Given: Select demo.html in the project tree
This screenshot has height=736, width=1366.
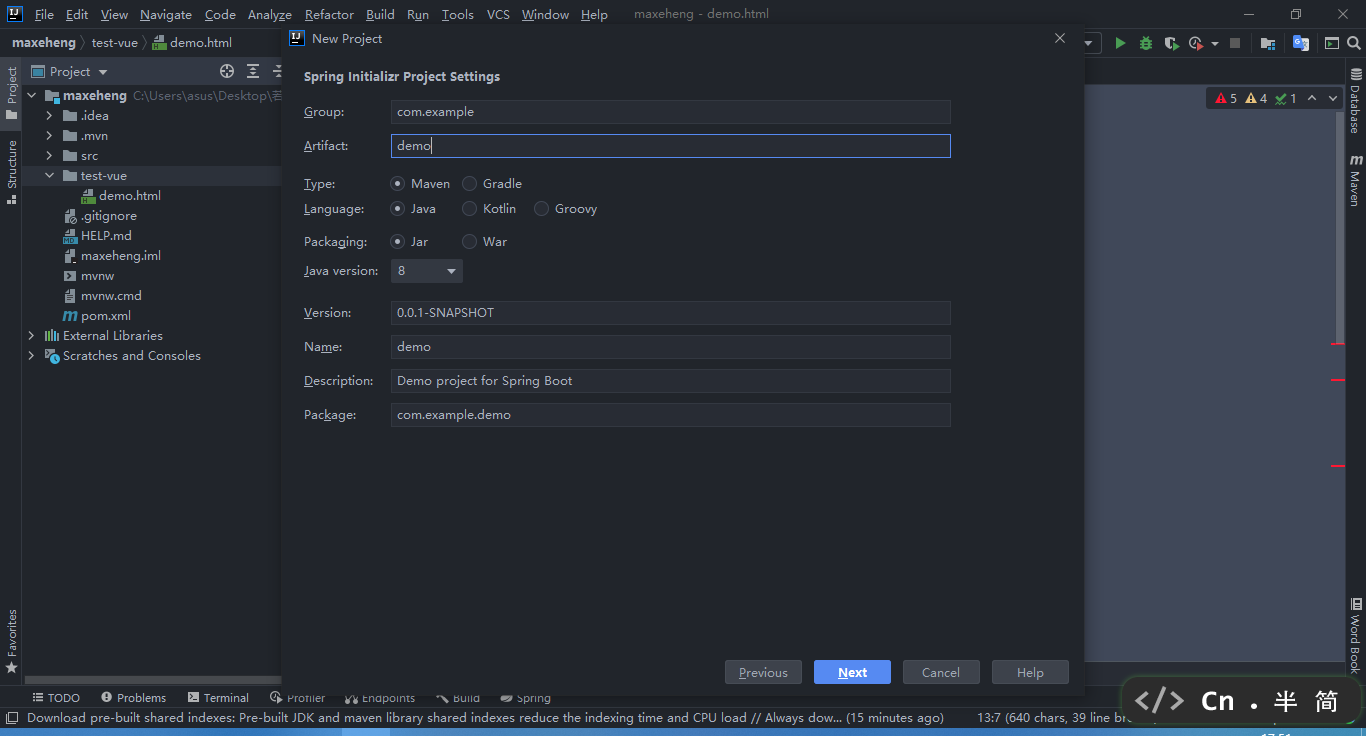Looking at the screenshot, I should 129,196.
